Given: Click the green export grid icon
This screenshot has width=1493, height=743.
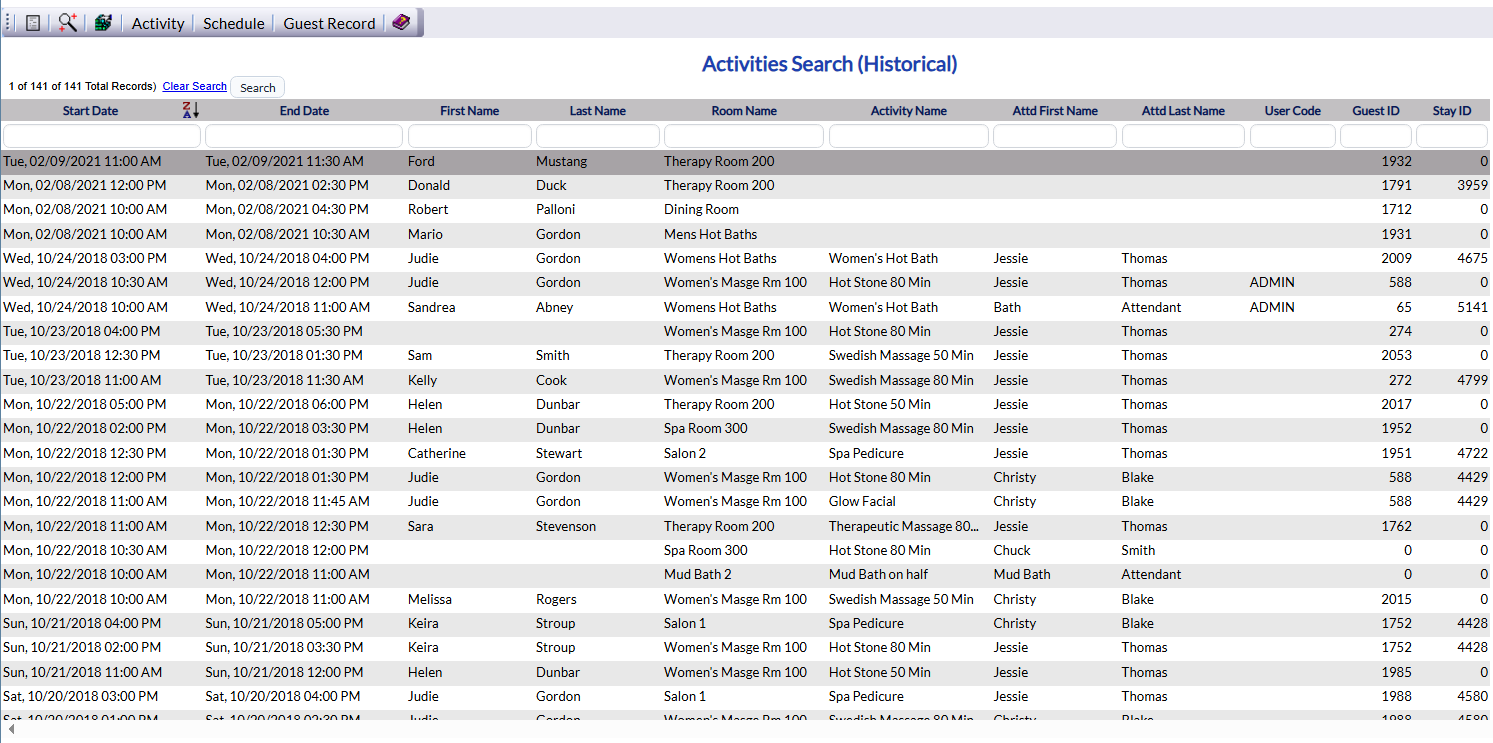Looking at the screenshot, I should pos(103,23).
